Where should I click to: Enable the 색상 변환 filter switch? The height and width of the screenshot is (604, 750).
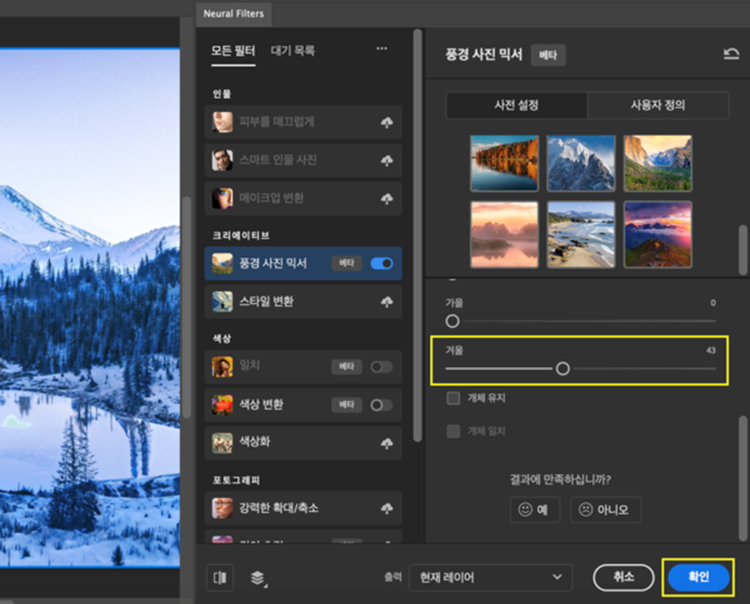click(x=382, y=405)
